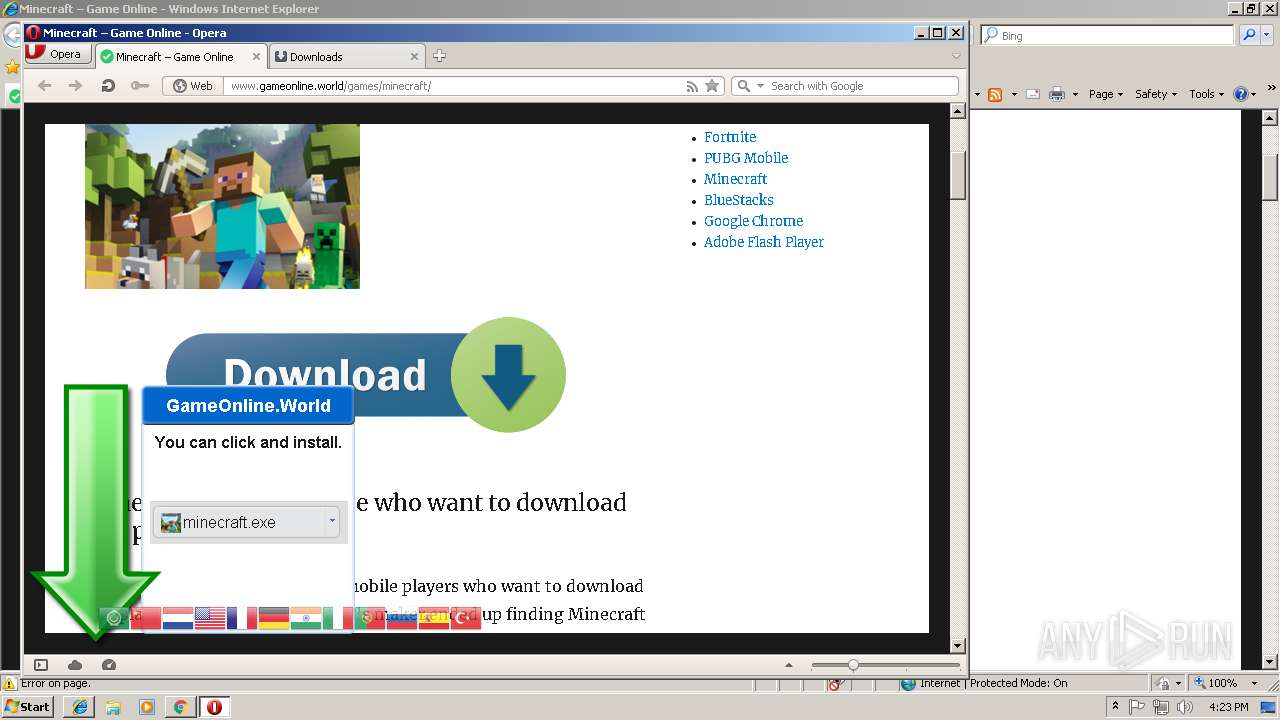1280x720 pixels.
Task: Open the PUBG Mobile link
Action: [x=746, y=158]
